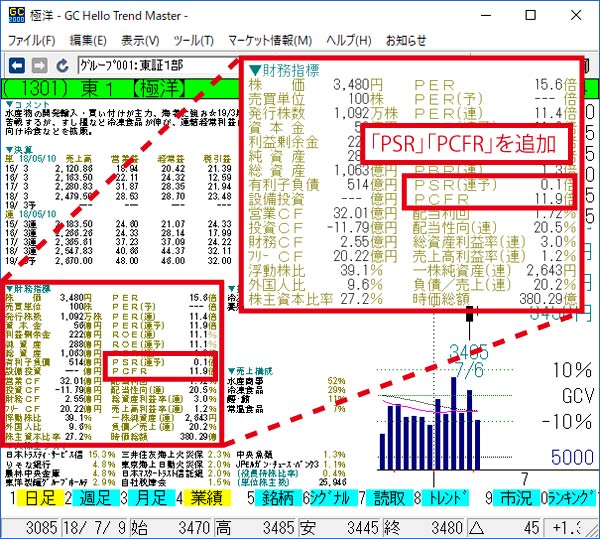Select the 15/3 earnings row 2,120.86
Image resolution: width=600 pixels, height=539 pixels.
(x=119, y=168)
